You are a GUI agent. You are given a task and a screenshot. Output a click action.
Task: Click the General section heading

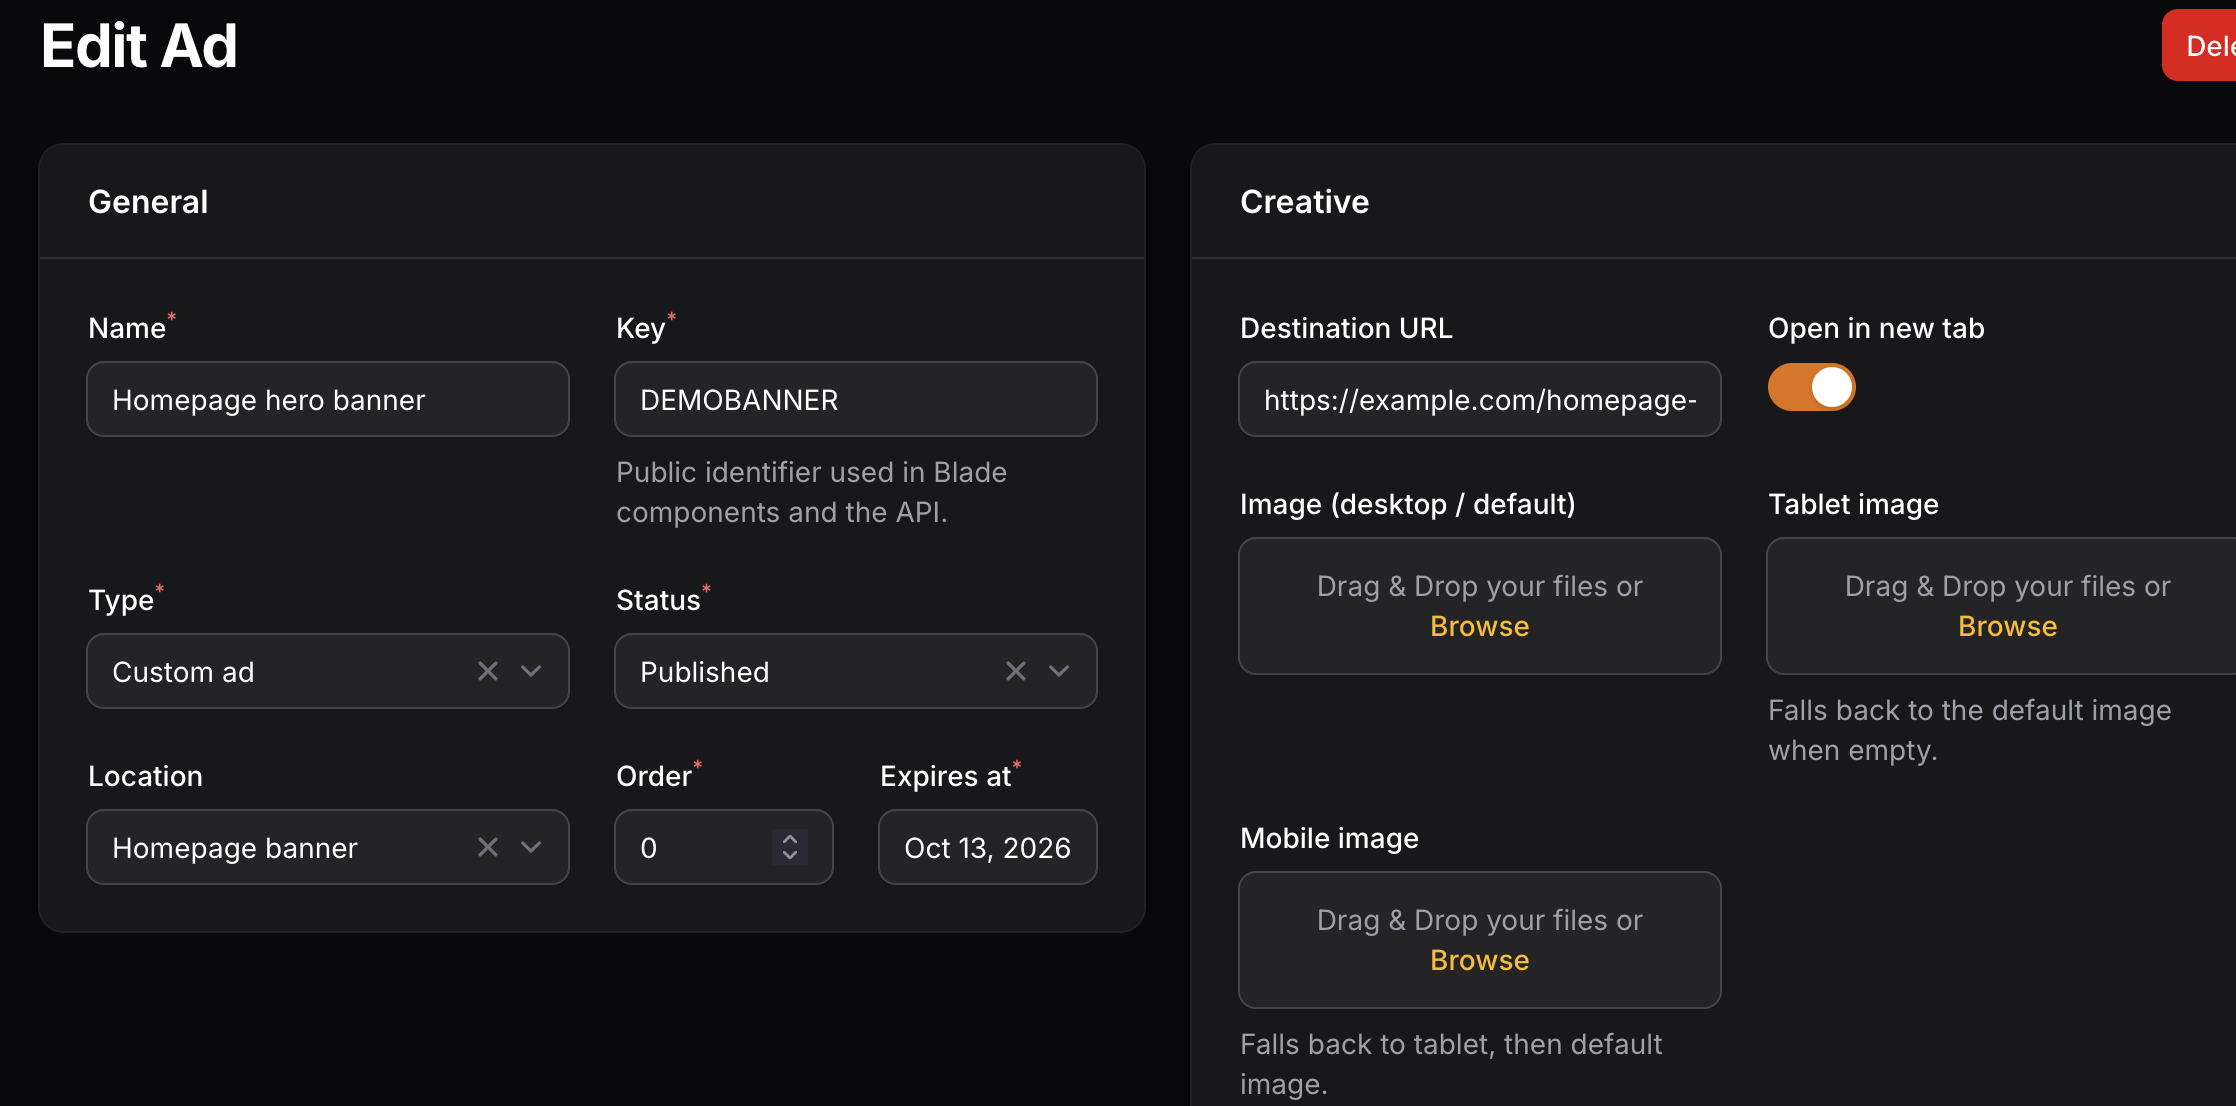[x=148, y=202]
